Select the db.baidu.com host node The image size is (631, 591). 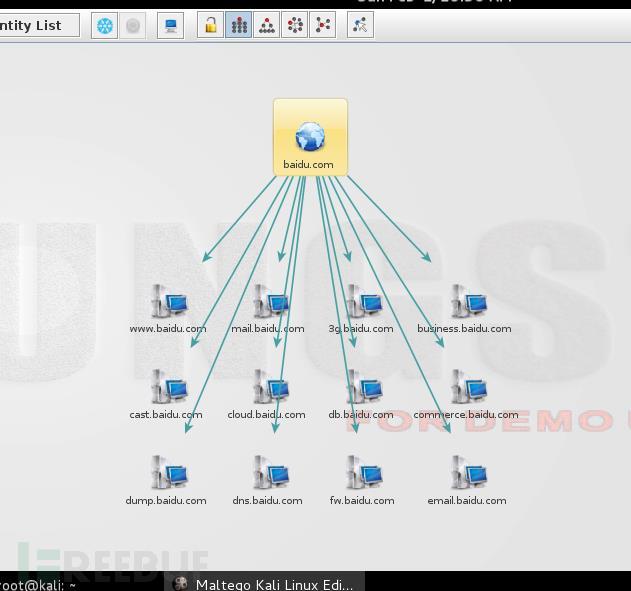click(x=361, y=395)
